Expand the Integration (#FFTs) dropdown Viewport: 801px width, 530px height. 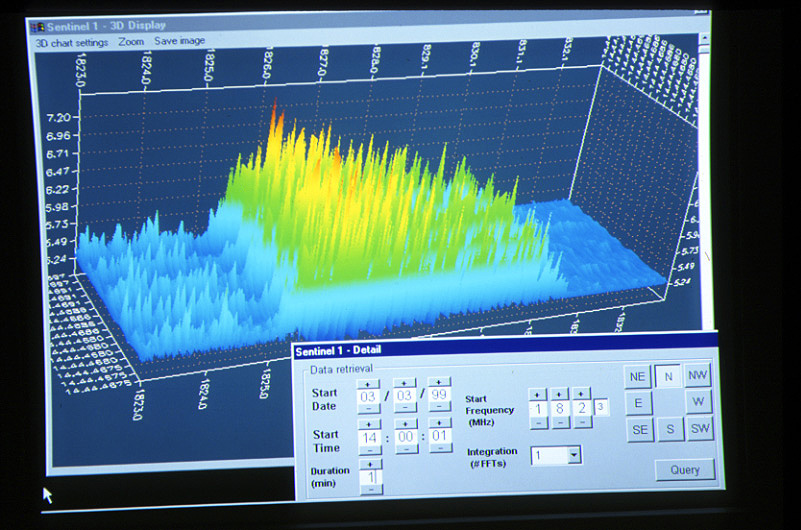[573, 455]
